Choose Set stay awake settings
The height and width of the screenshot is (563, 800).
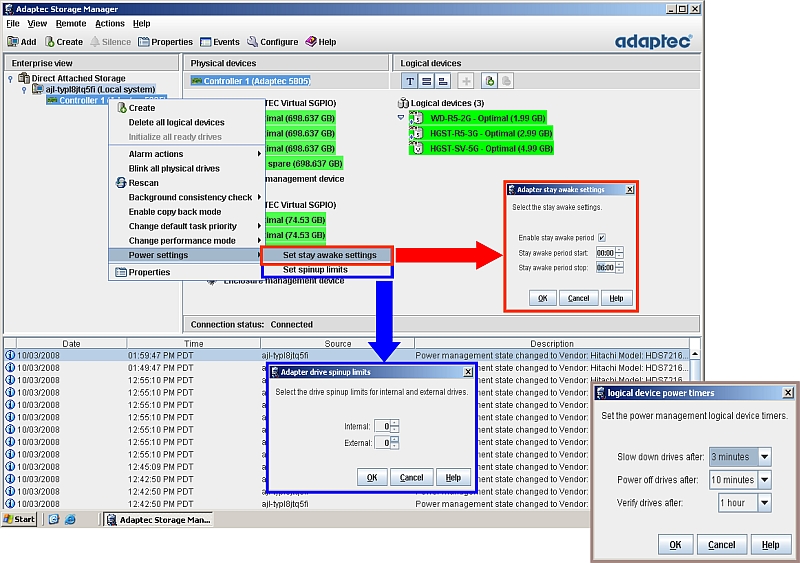click(327, 255)
